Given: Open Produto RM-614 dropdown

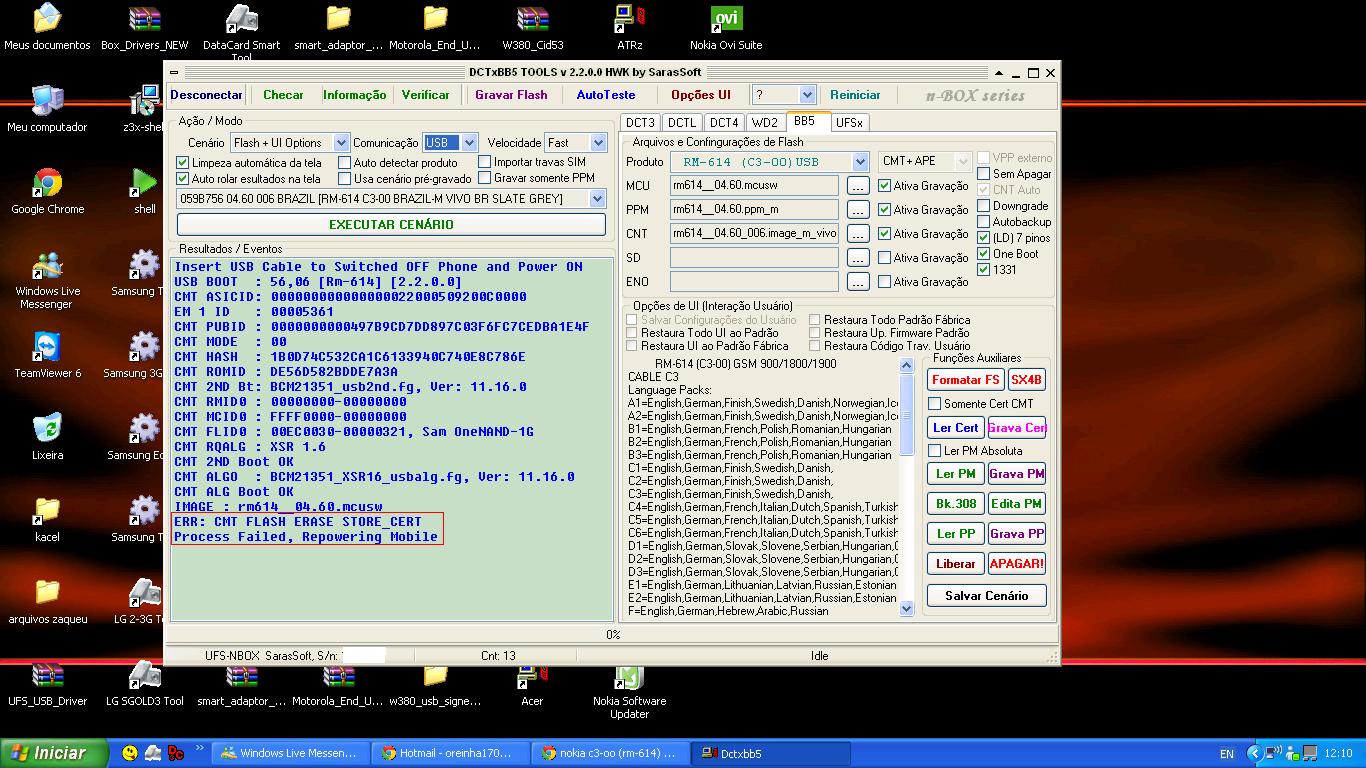Looking at the screenshot, I should coord(769,161).
